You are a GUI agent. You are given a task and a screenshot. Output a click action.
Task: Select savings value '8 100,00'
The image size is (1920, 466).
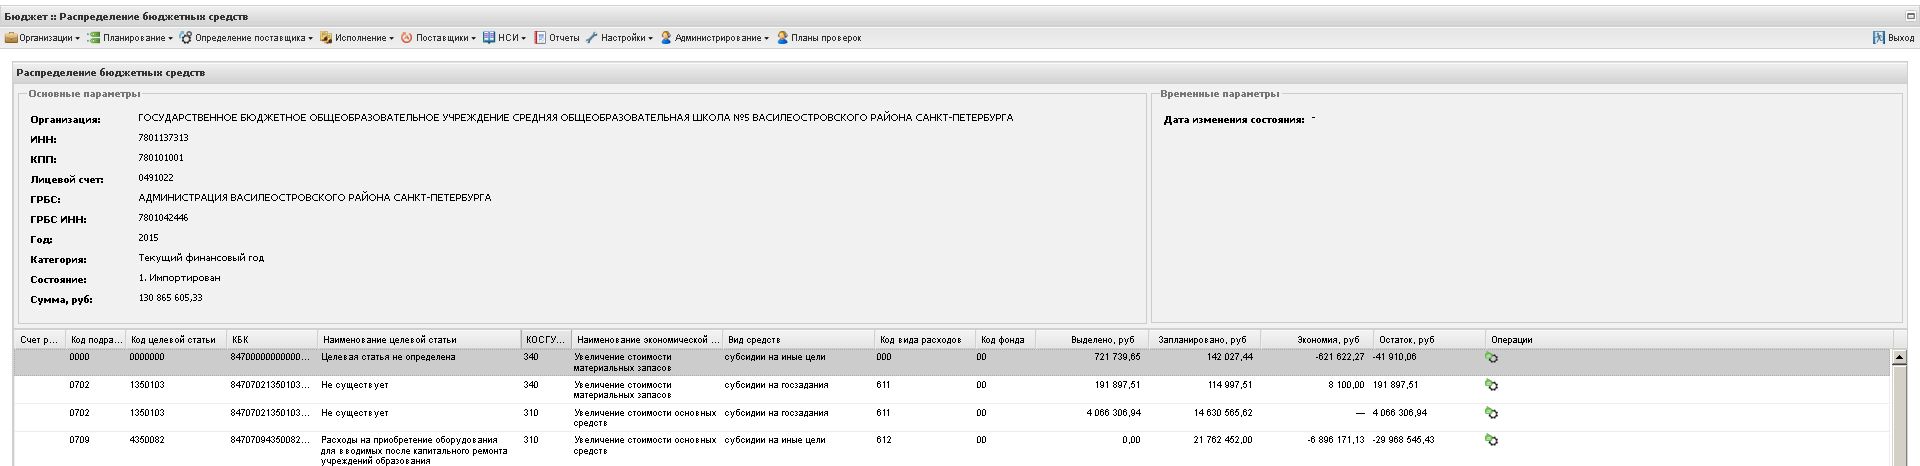click(1346, 385)
